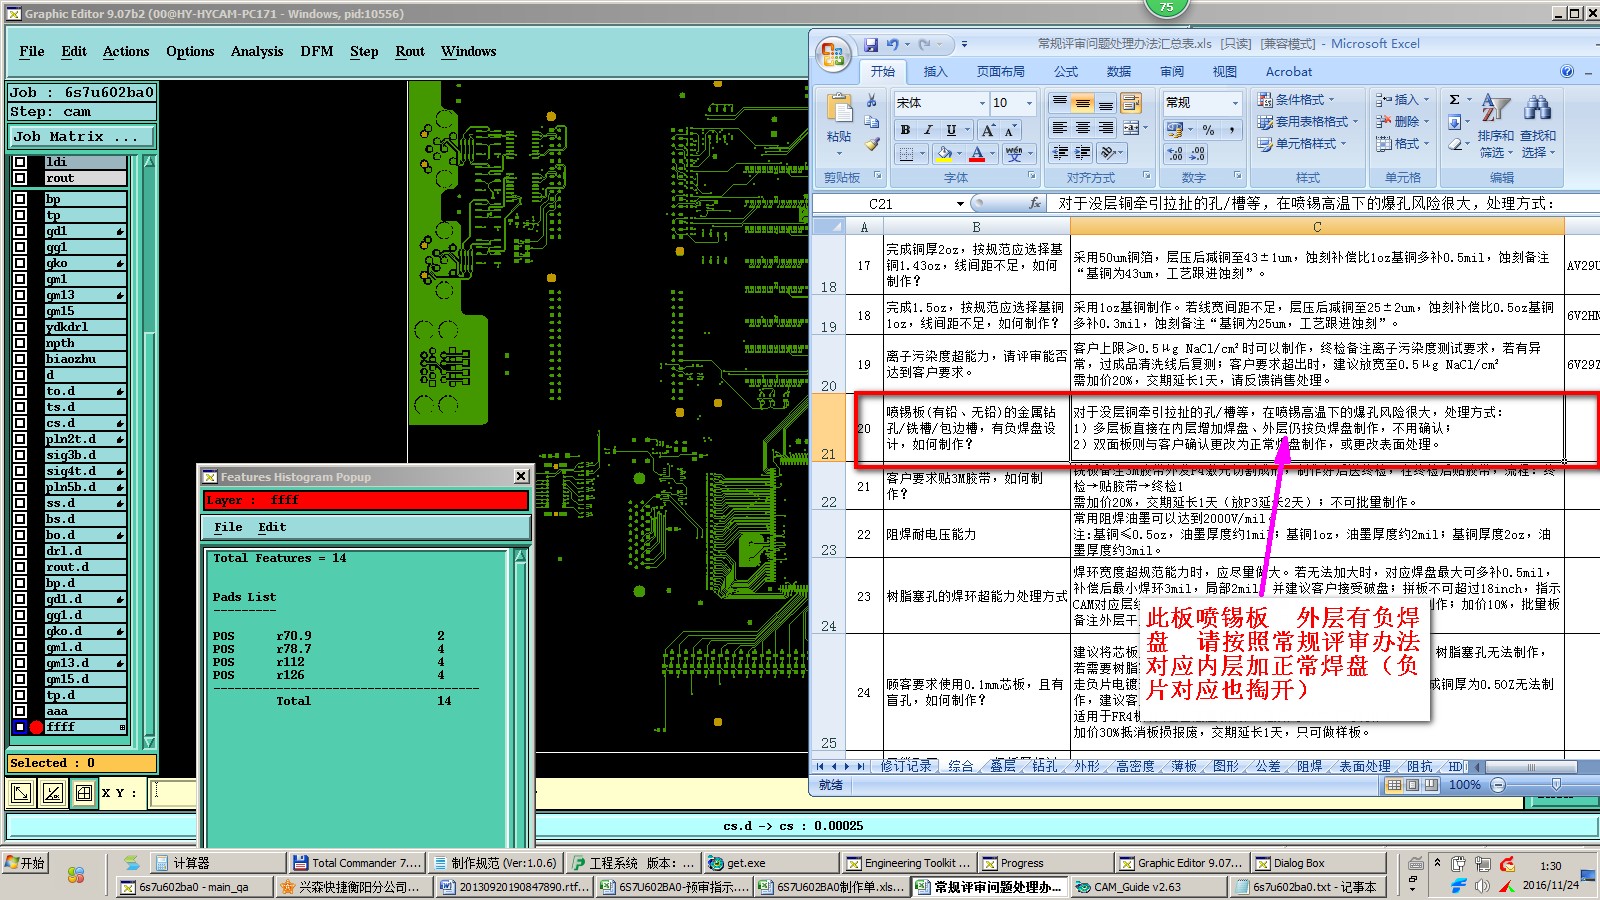
Task: Click the Percent Style icon
Action: point(1208,130)
